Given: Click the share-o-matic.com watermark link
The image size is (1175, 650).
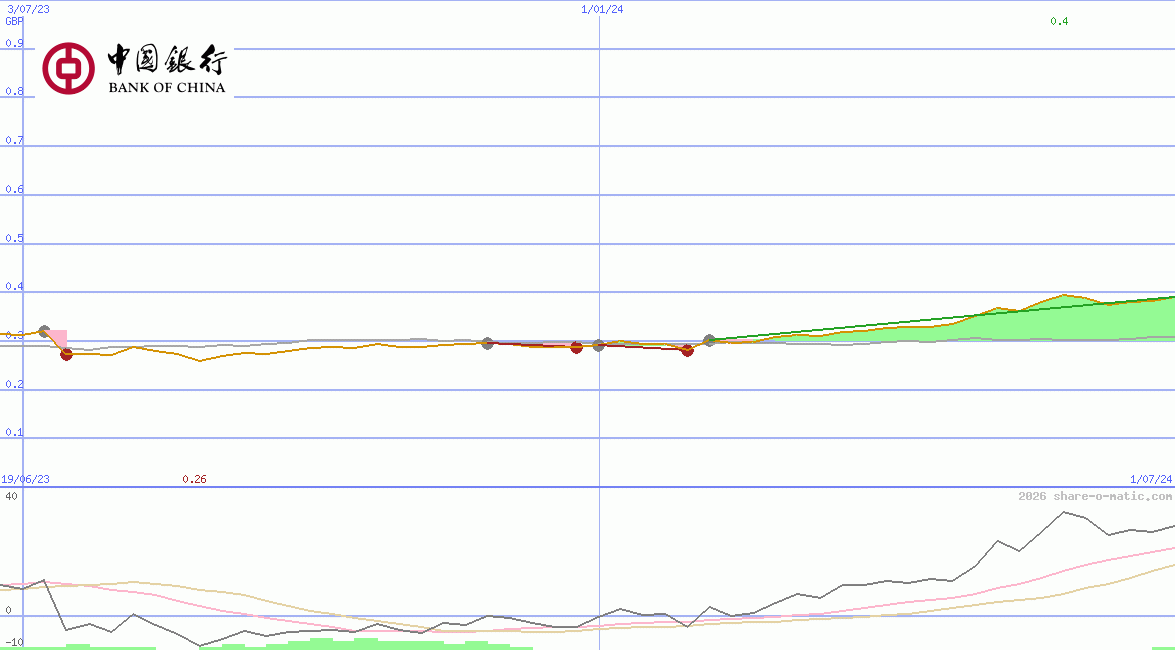Looking at the screenshot, I should tap(1095, 496).
